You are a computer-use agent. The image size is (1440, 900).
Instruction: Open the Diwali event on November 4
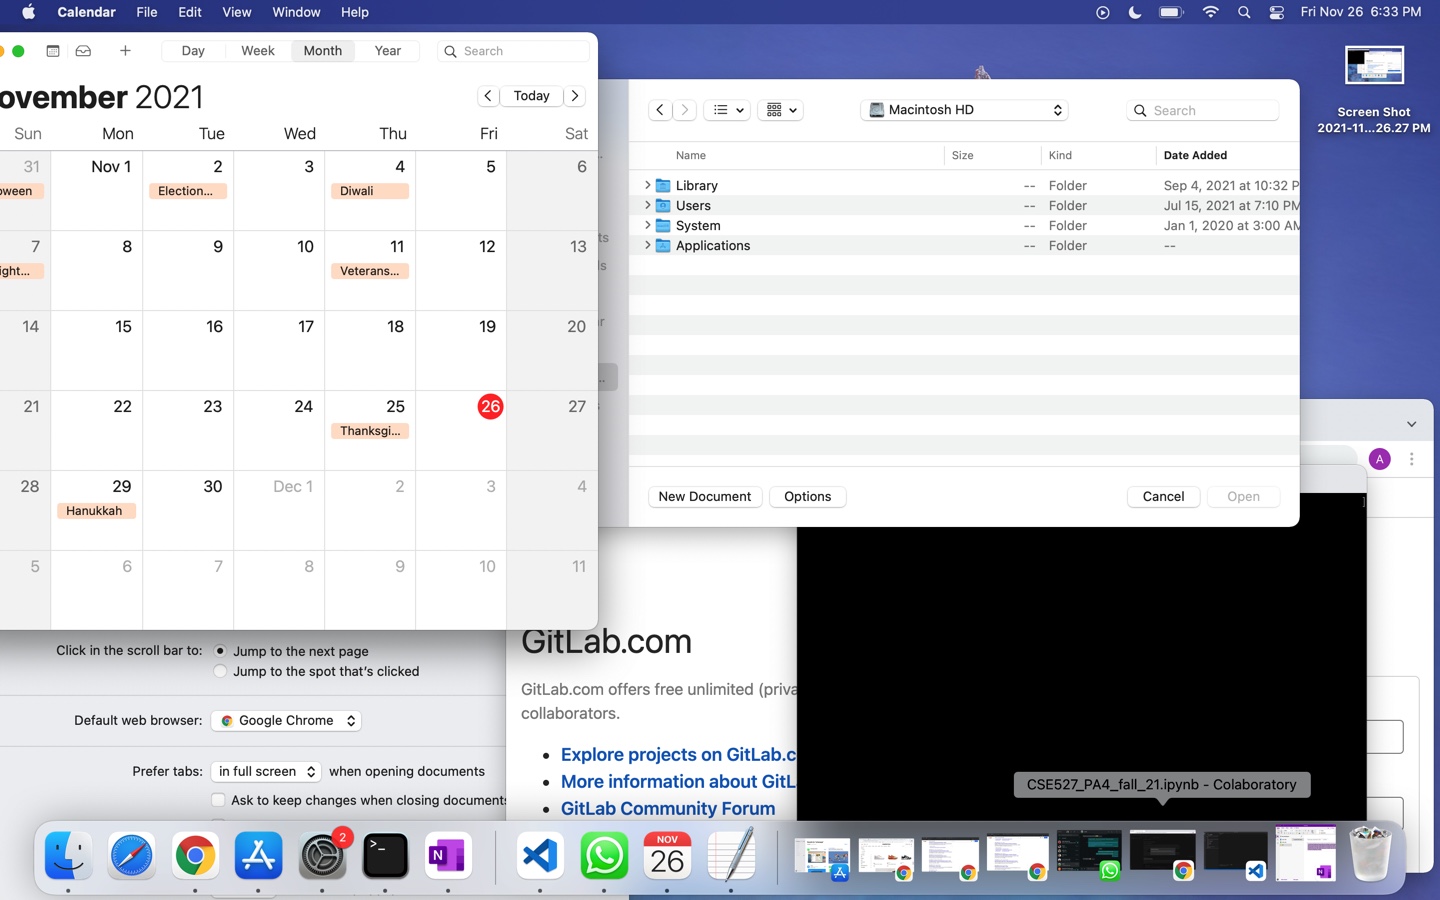click(370, 191)
